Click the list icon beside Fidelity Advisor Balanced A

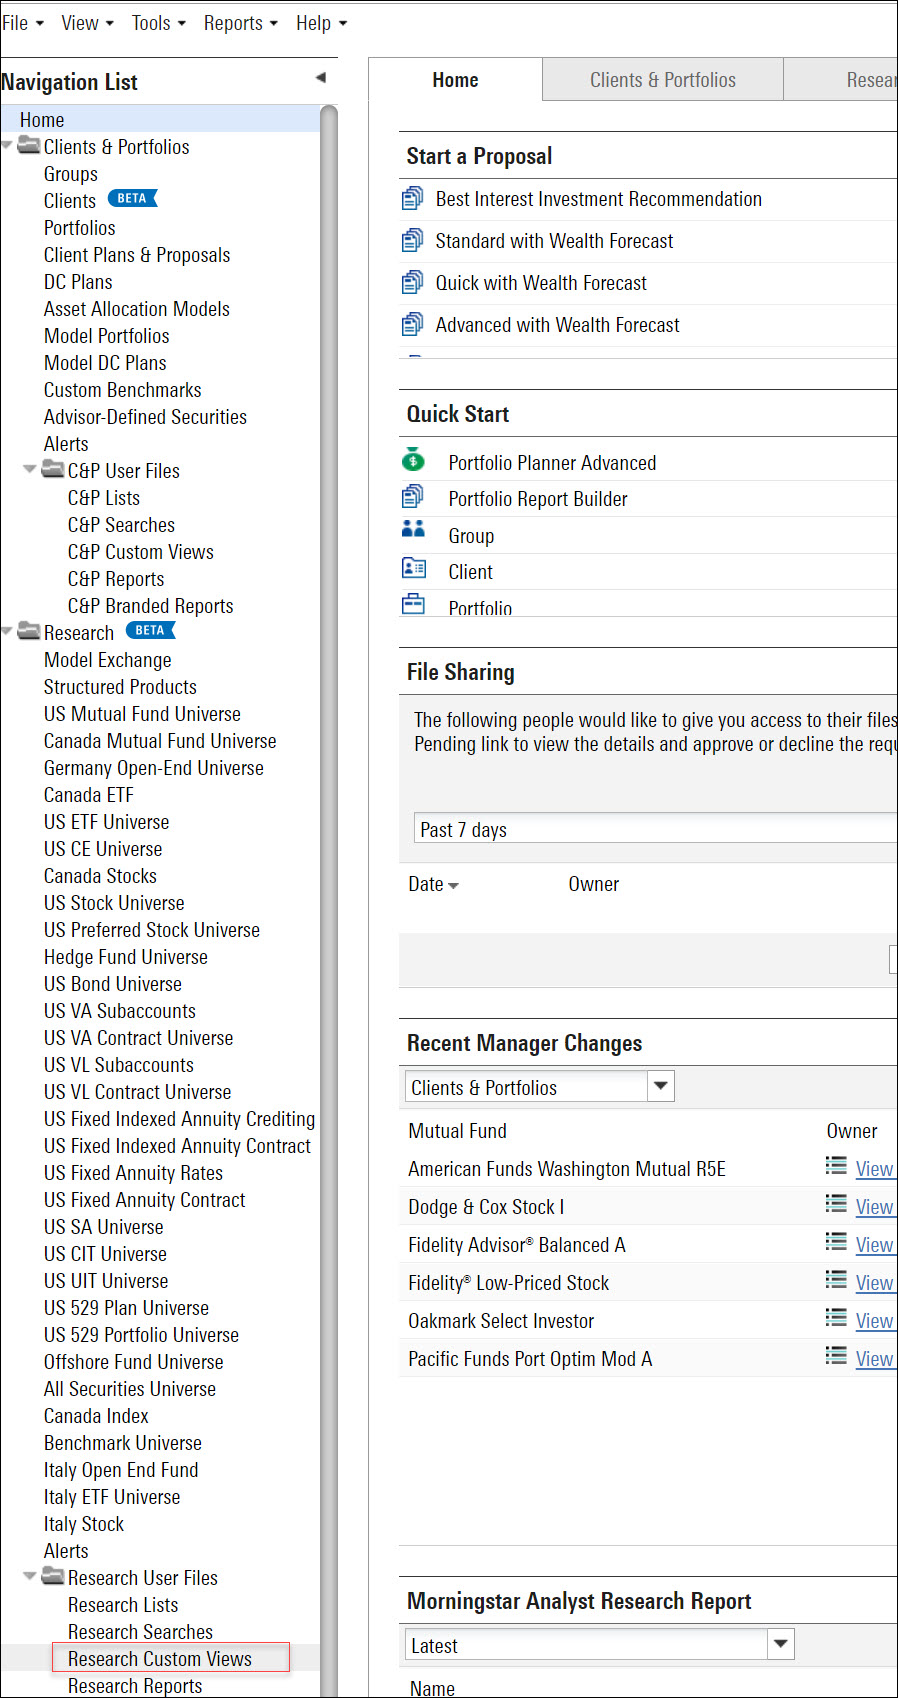tap(836, 1241)
